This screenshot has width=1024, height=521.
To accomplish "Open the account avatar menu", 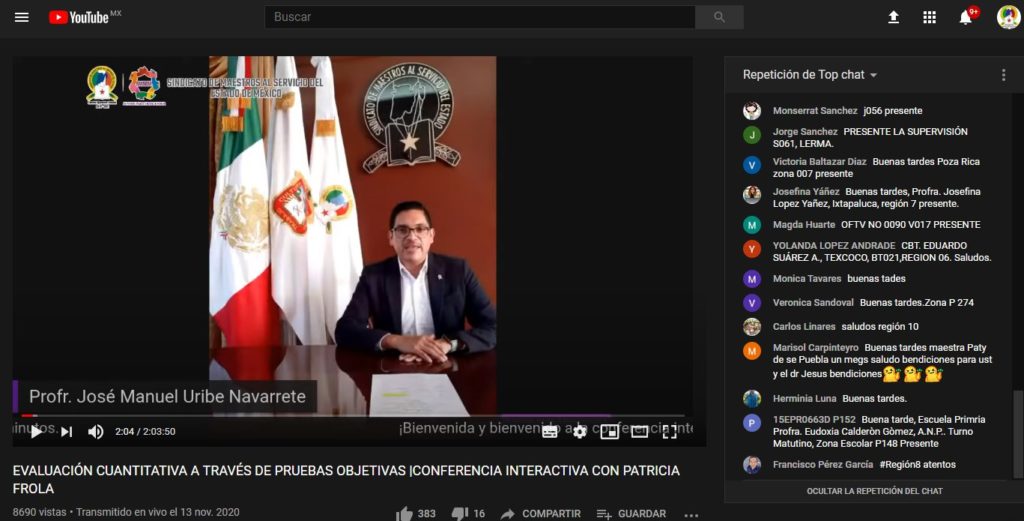I will click(x=1008, y=17).
